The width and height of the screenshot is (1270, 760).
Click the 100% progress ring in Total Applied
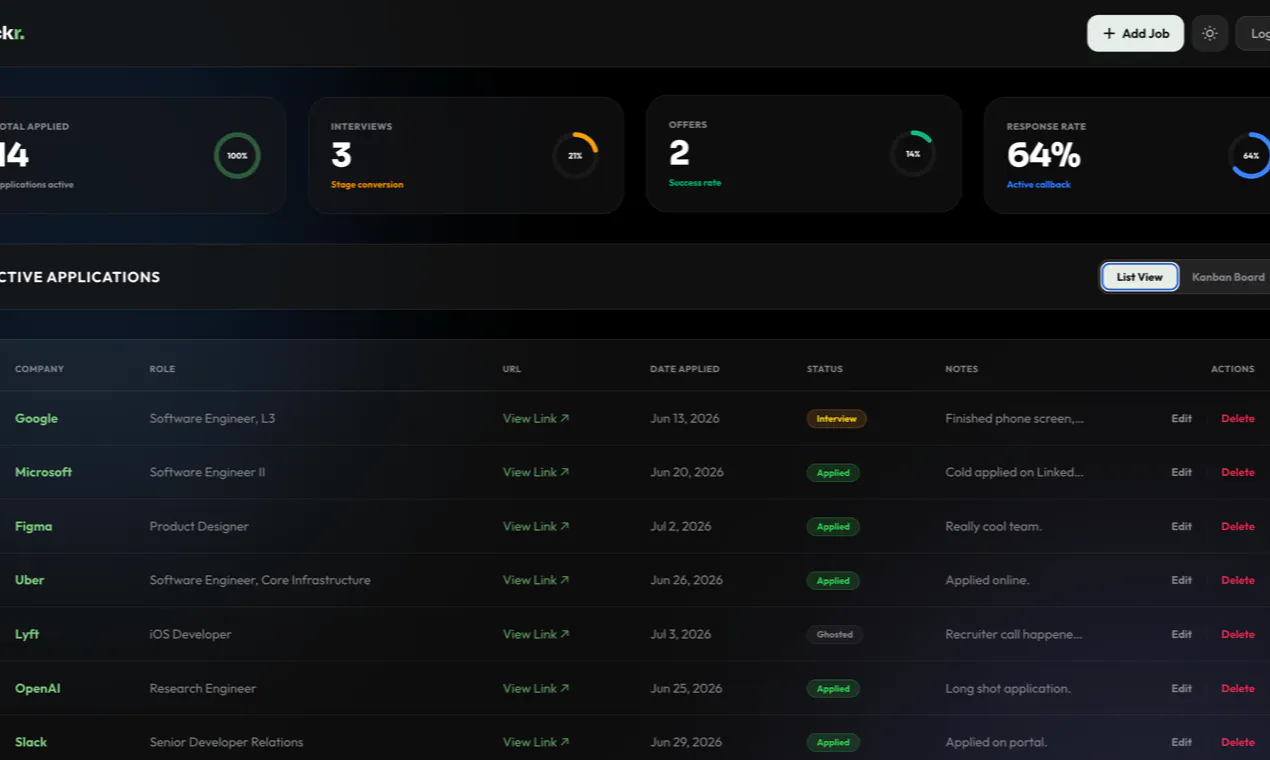click(237, 156)
